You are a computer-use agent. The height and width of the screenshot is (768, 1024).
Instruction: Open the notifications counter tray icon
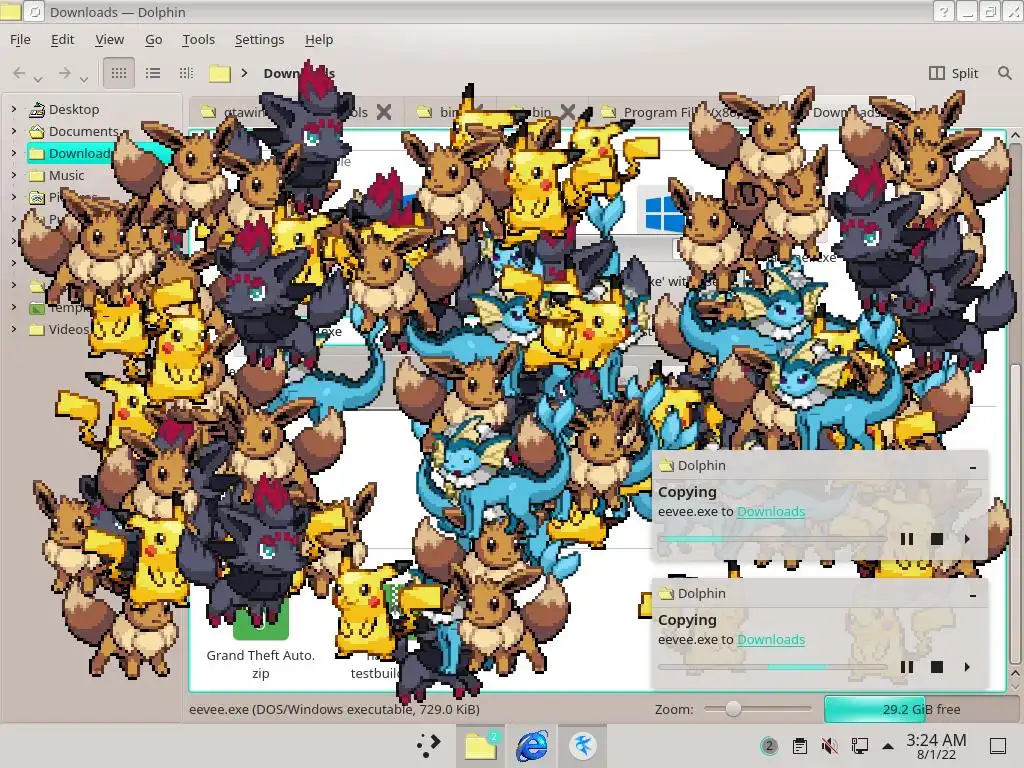click(x=769, y=746)
